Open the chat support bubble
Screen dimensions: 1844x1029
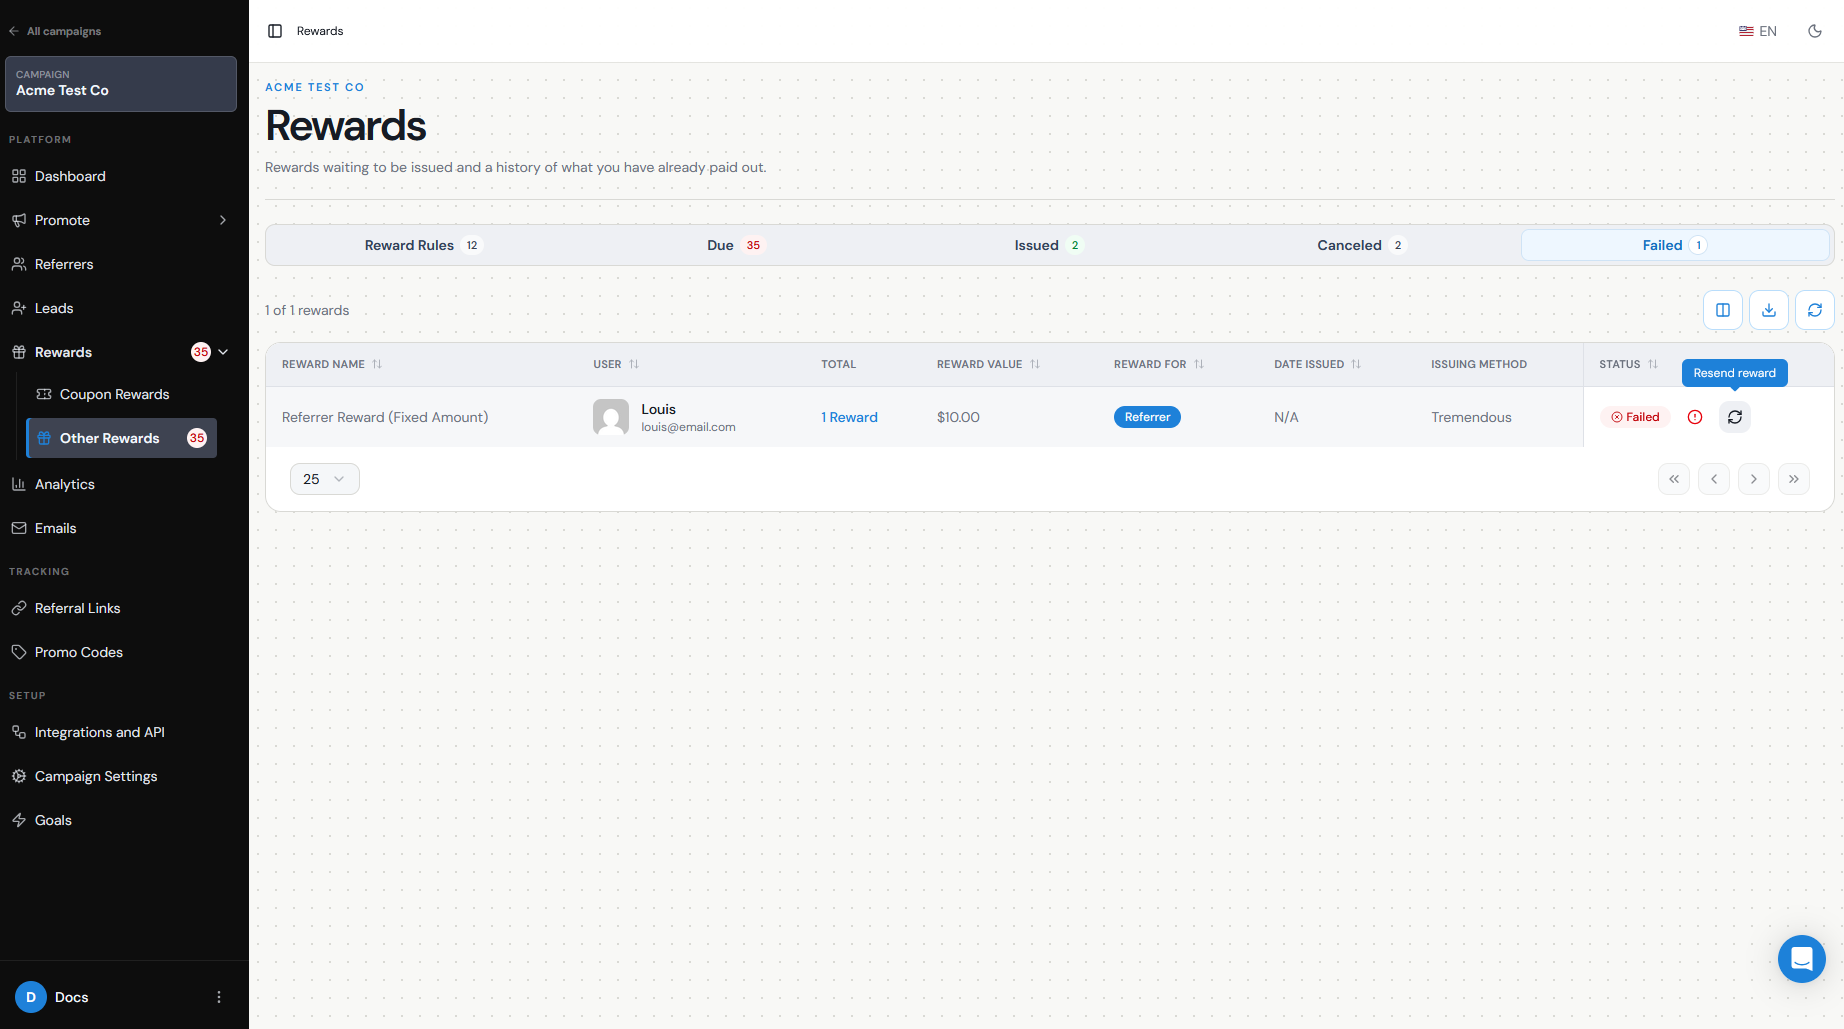point(1802,959)
